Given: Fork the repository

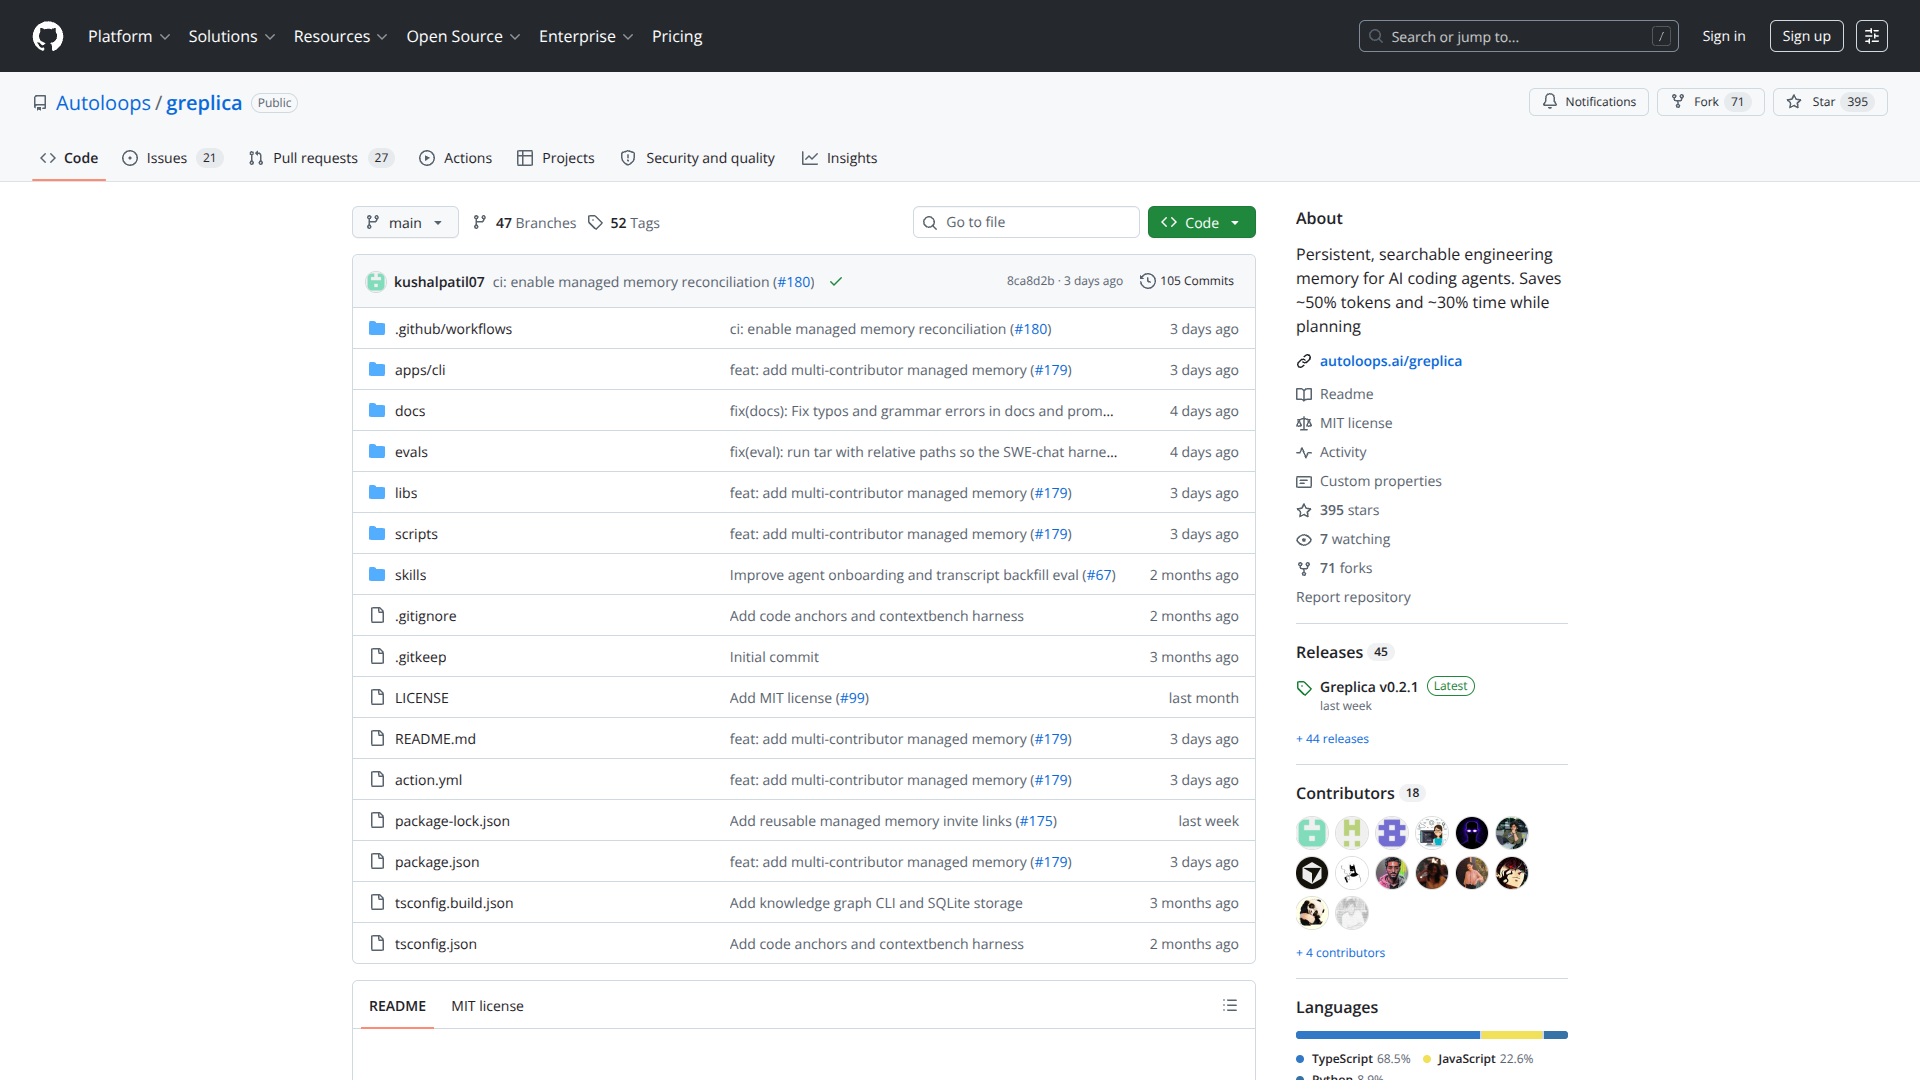Looking at the screenshot, I should (x=1710, y=102).
